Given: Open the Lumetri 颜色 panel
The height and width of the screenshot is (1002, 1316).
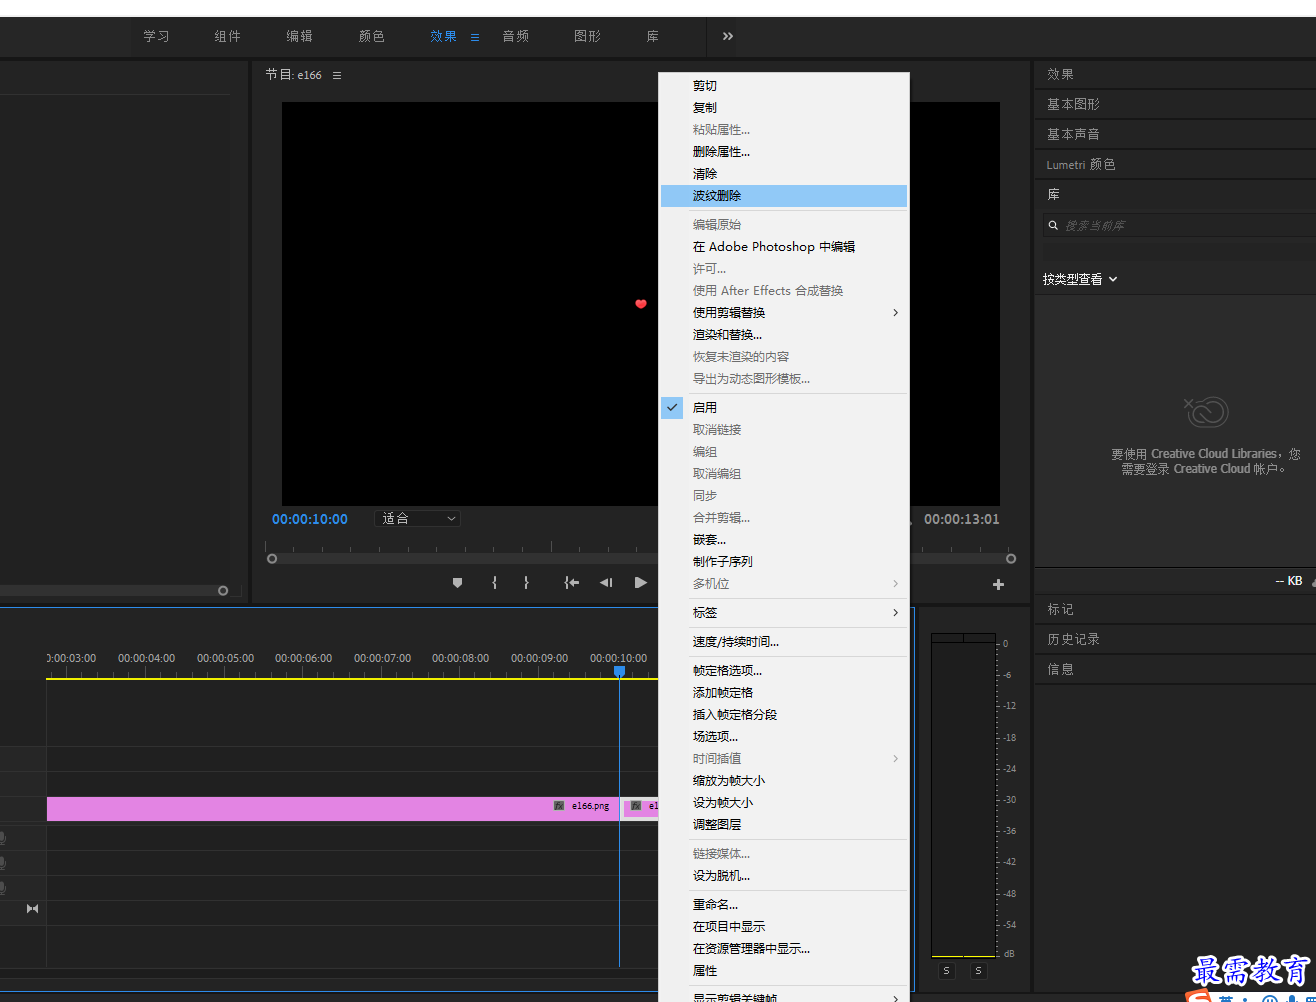Looking at the screenshot, I should [1081, 164].
